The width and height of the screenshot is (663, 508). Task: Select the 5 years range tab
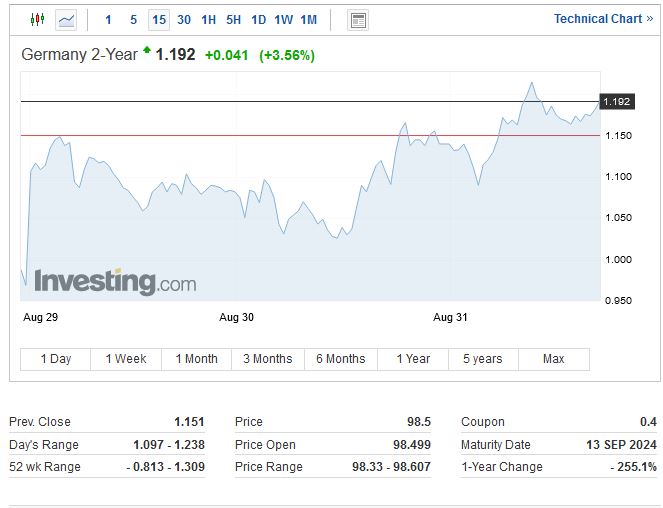[x=482, y=359]
